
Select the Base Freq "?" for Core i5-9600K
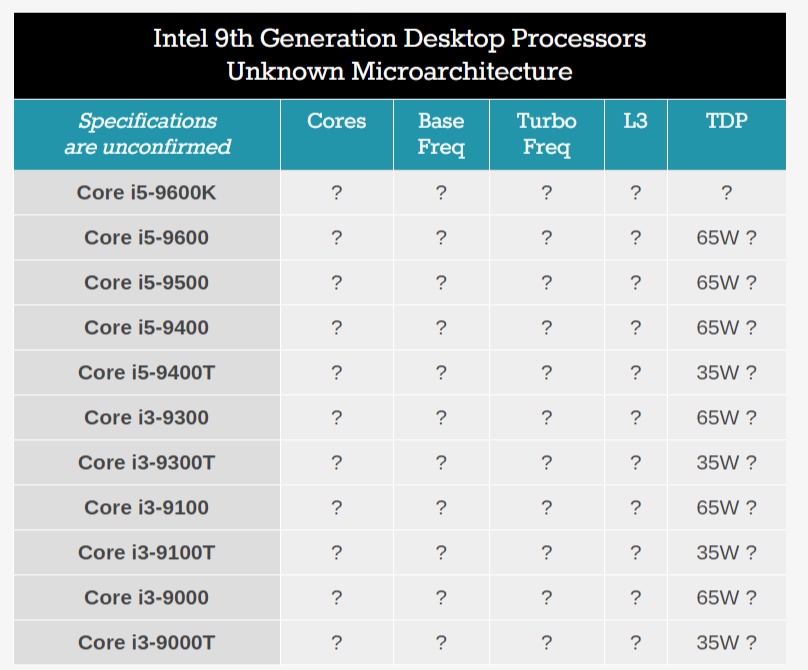pos(441,193)
